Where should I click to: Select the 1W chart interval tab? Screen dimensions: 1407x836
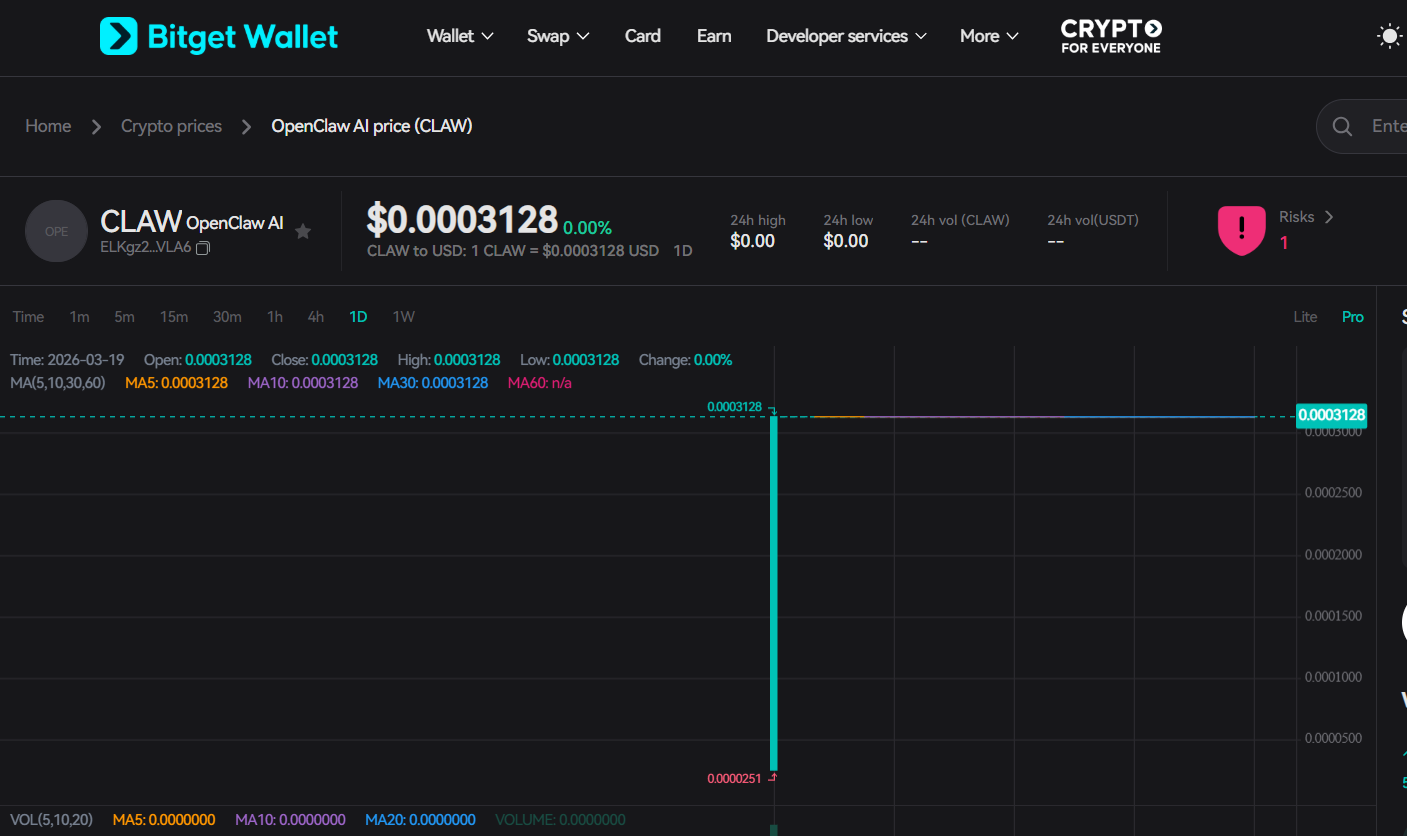click(x=403, y=316)
